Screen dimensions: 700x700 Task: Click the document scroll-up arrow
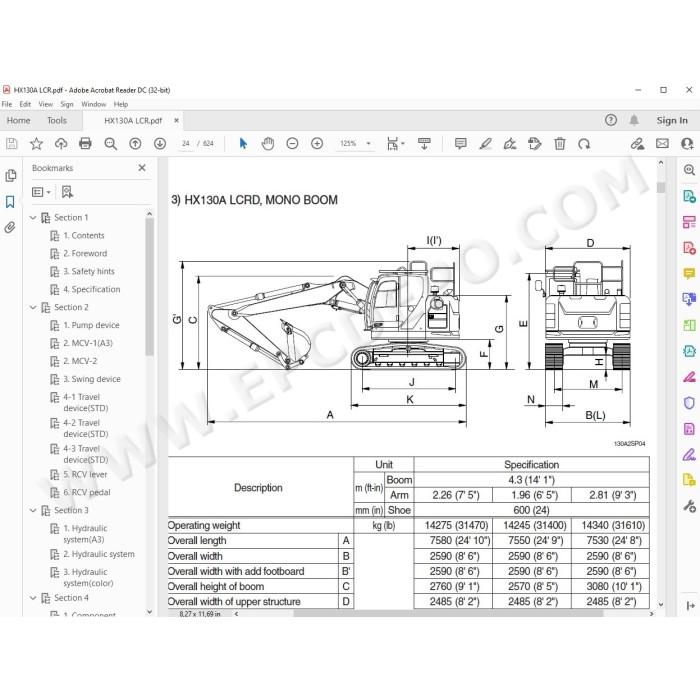click(661, 163)
